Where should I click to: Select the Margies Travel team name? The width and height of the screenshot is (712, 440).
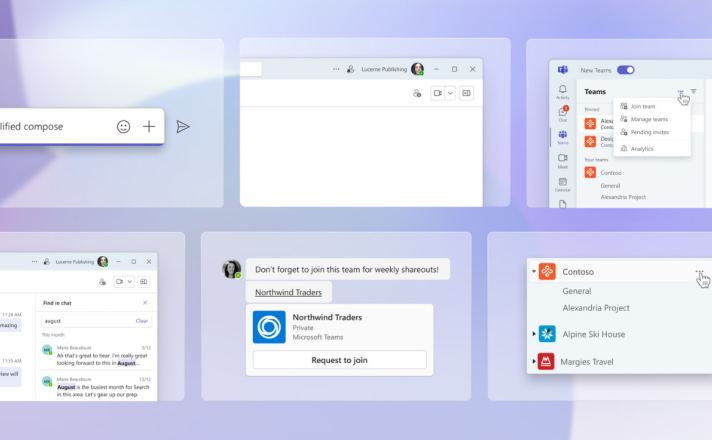[587, 362]
